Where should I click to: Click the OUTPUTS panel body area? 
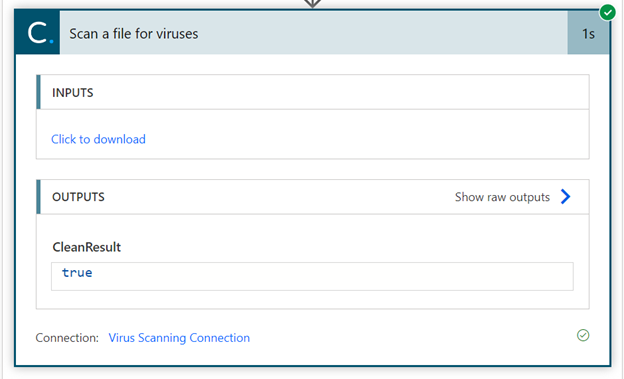coord(313,261)
